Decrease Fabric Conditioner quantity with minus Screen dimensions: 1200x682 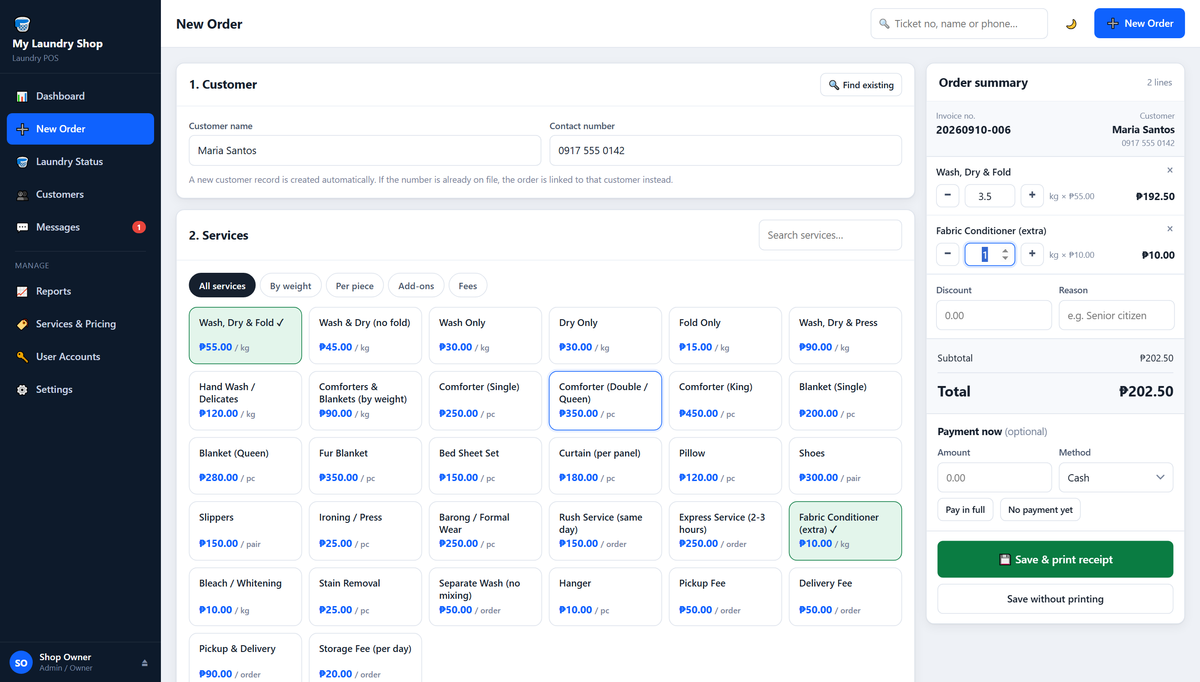click(948, 254)
